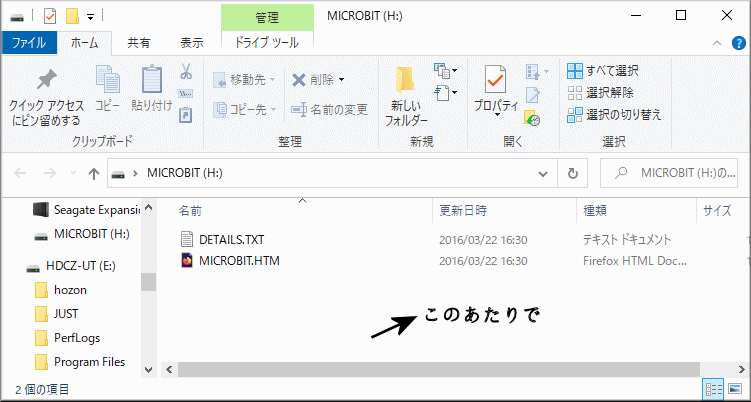Expand the address bar history dropdown
Viewport: 751px width, 402px height.
tap(543, 173)
